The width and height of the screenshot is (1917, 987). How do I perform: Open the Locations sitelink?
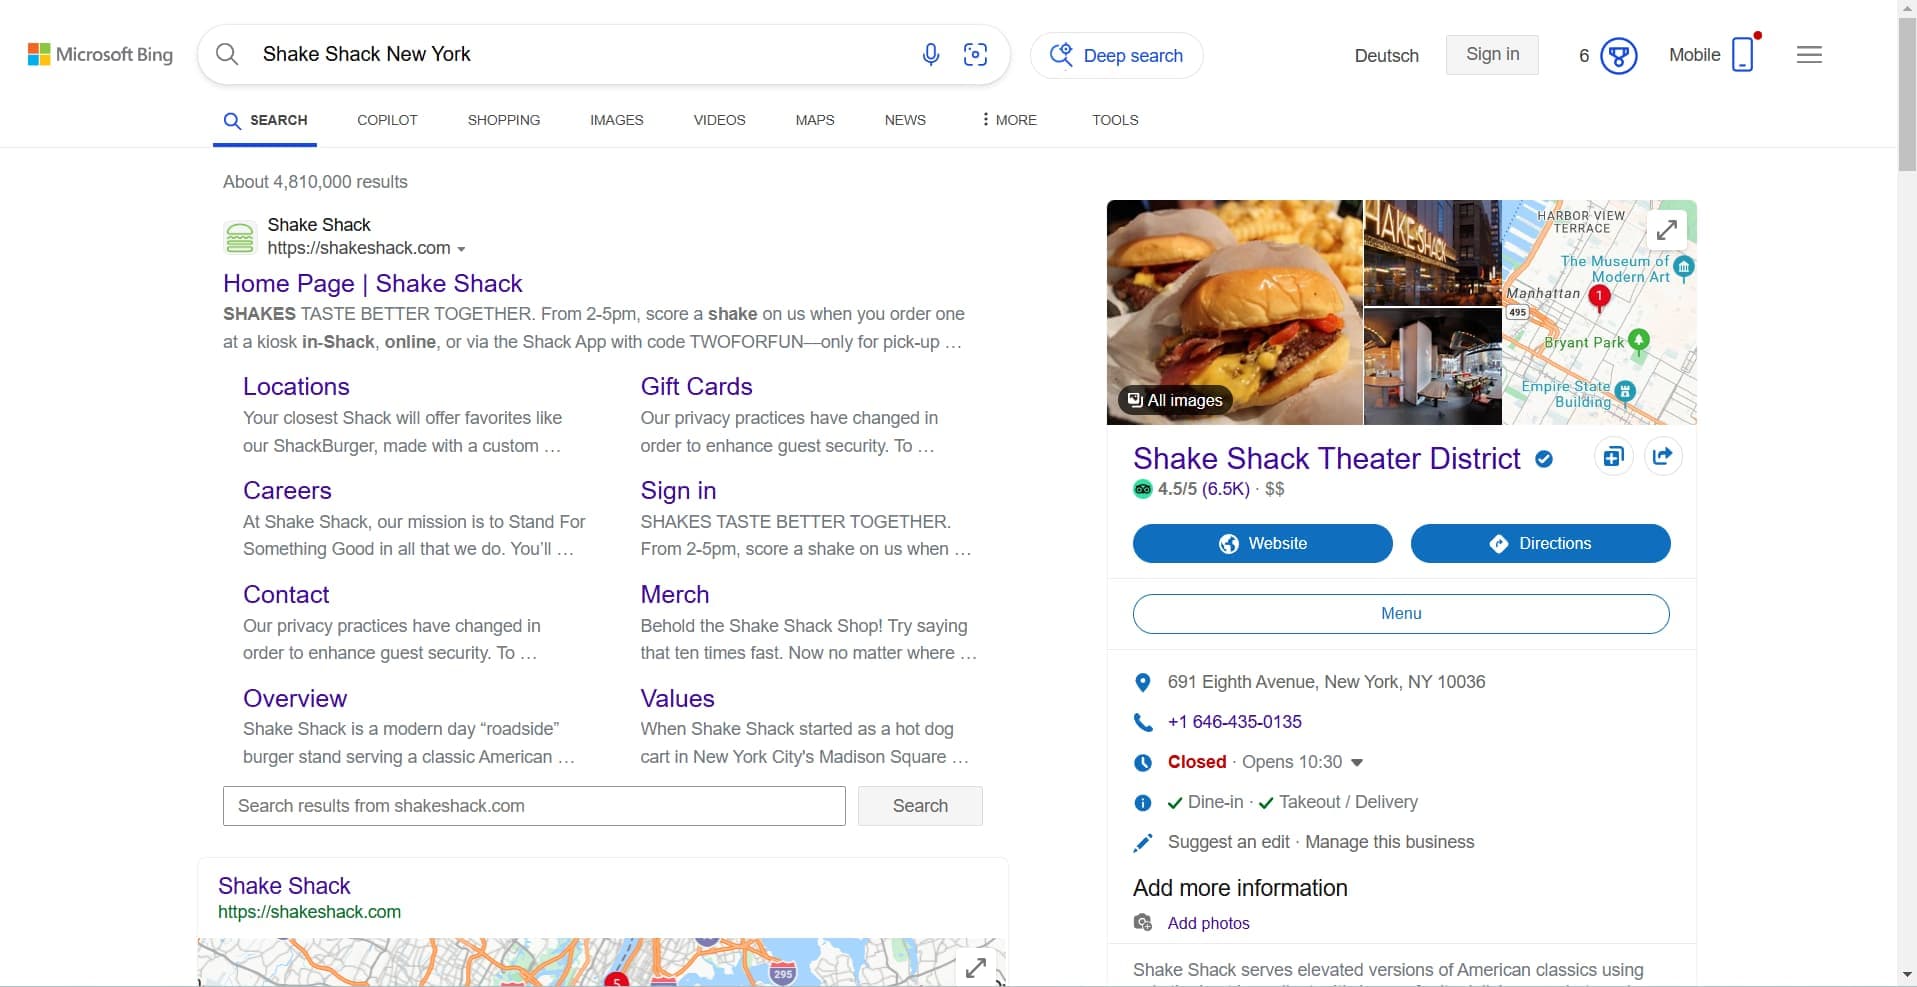click(x=296, y=387)
